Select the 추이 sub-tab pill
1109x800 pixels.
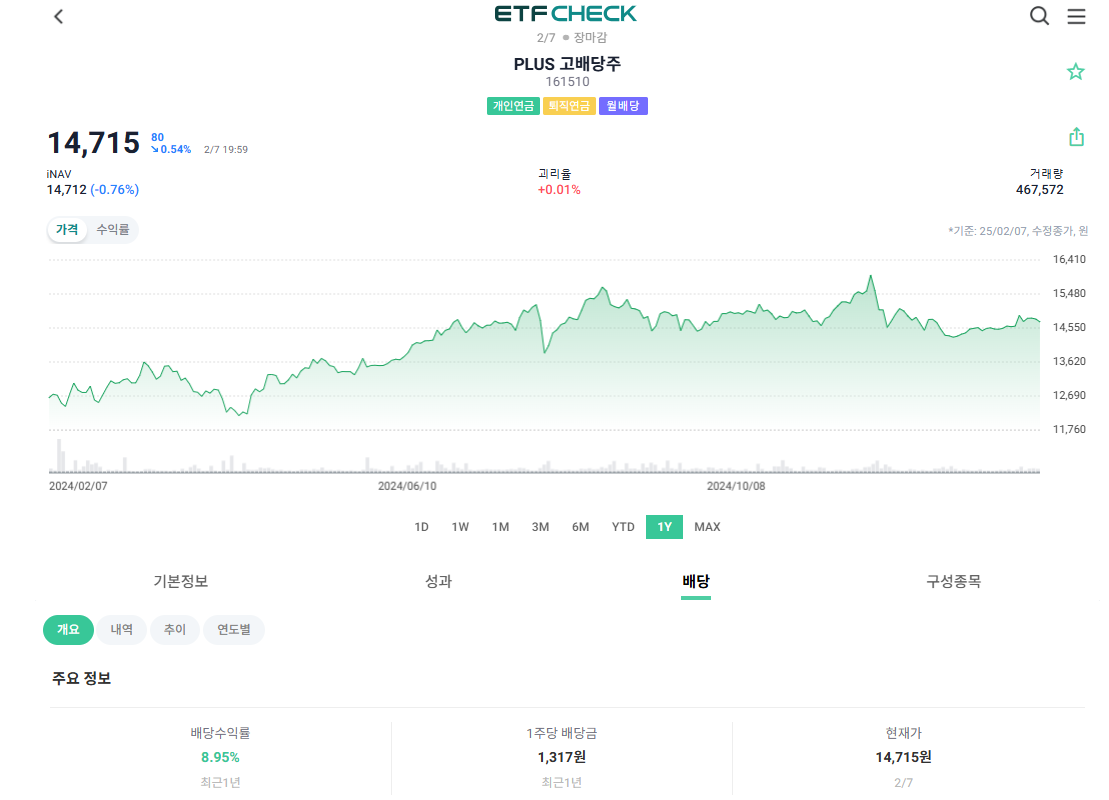point(175,630)
